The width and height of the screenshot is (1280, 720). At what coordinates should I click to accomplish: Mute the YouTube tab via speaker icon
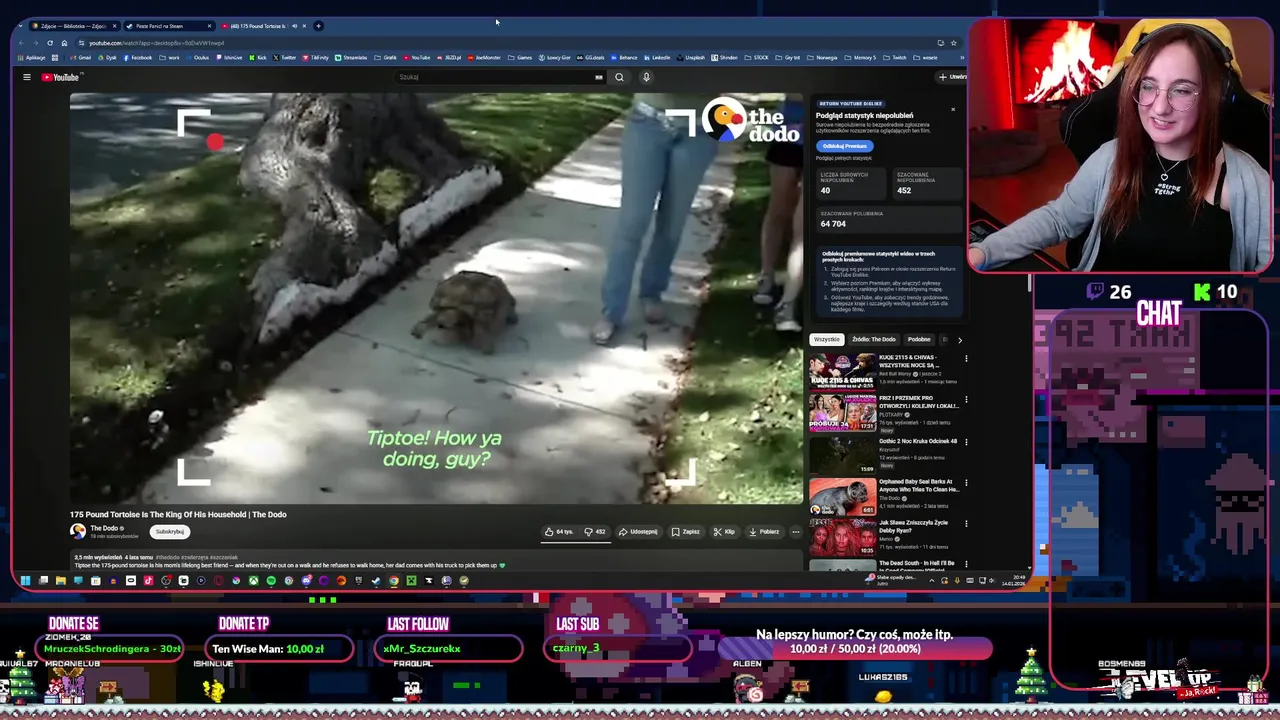tap(294, 26)
